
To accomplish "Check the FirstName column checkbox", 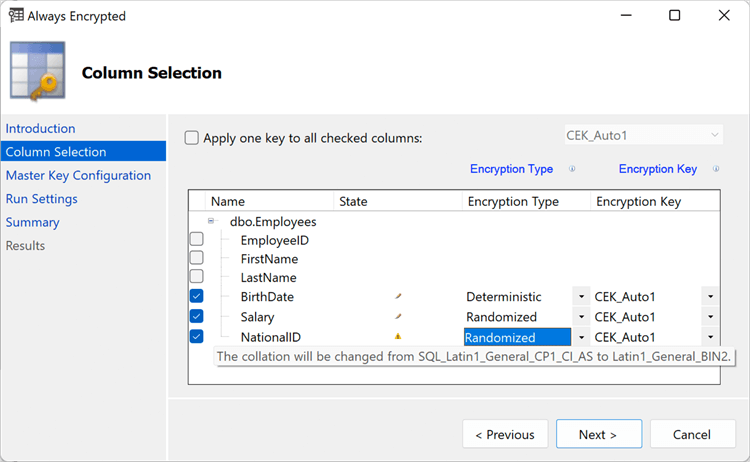I will tap(197, 258).
